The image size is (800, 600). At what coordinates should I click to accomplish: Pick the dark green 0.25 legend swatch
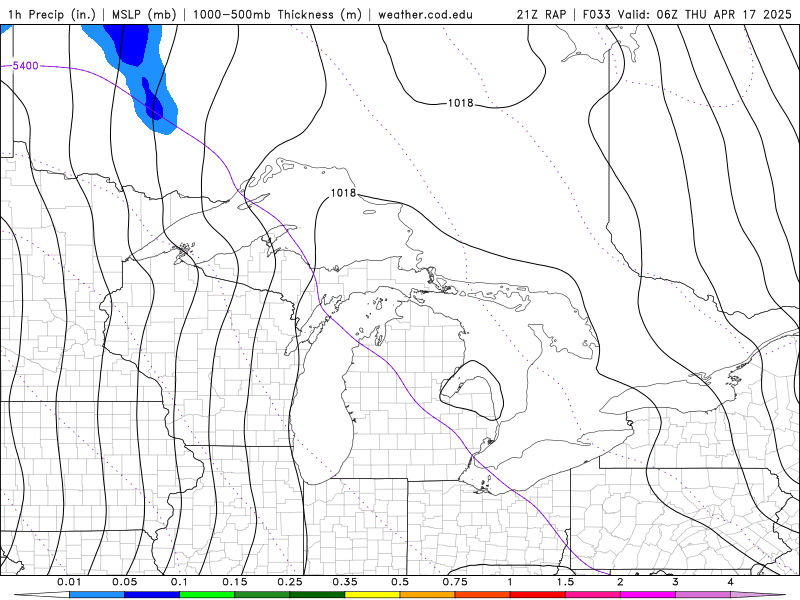(x=317, y=595)
